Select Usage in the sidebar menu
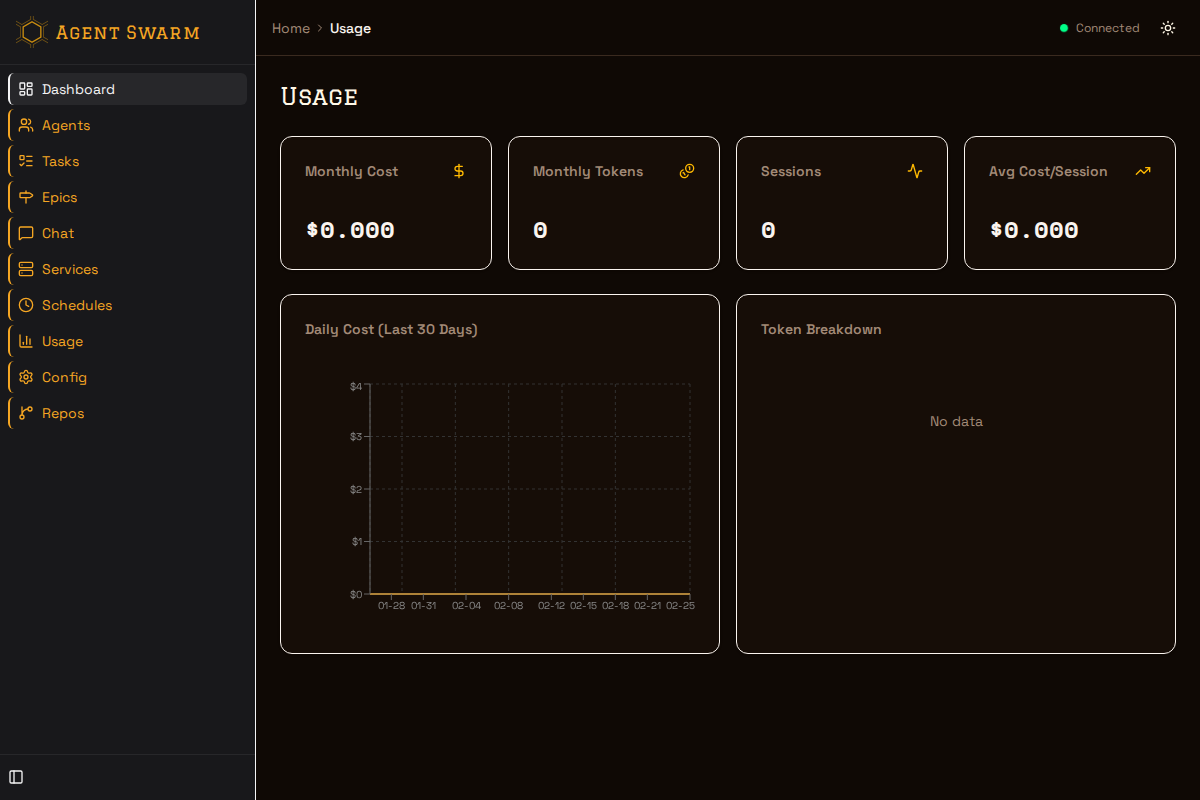 point(62,341)
